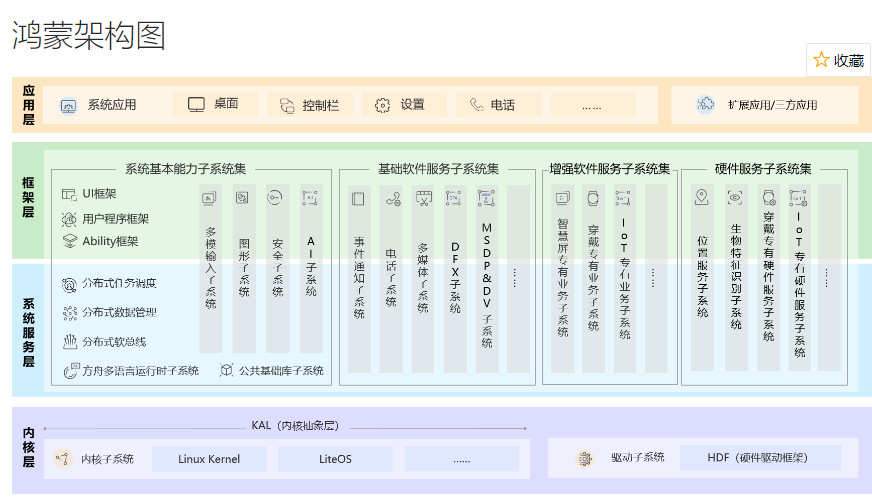
Task: Click the icon above 安全子系统
Action: coord(275,197)
